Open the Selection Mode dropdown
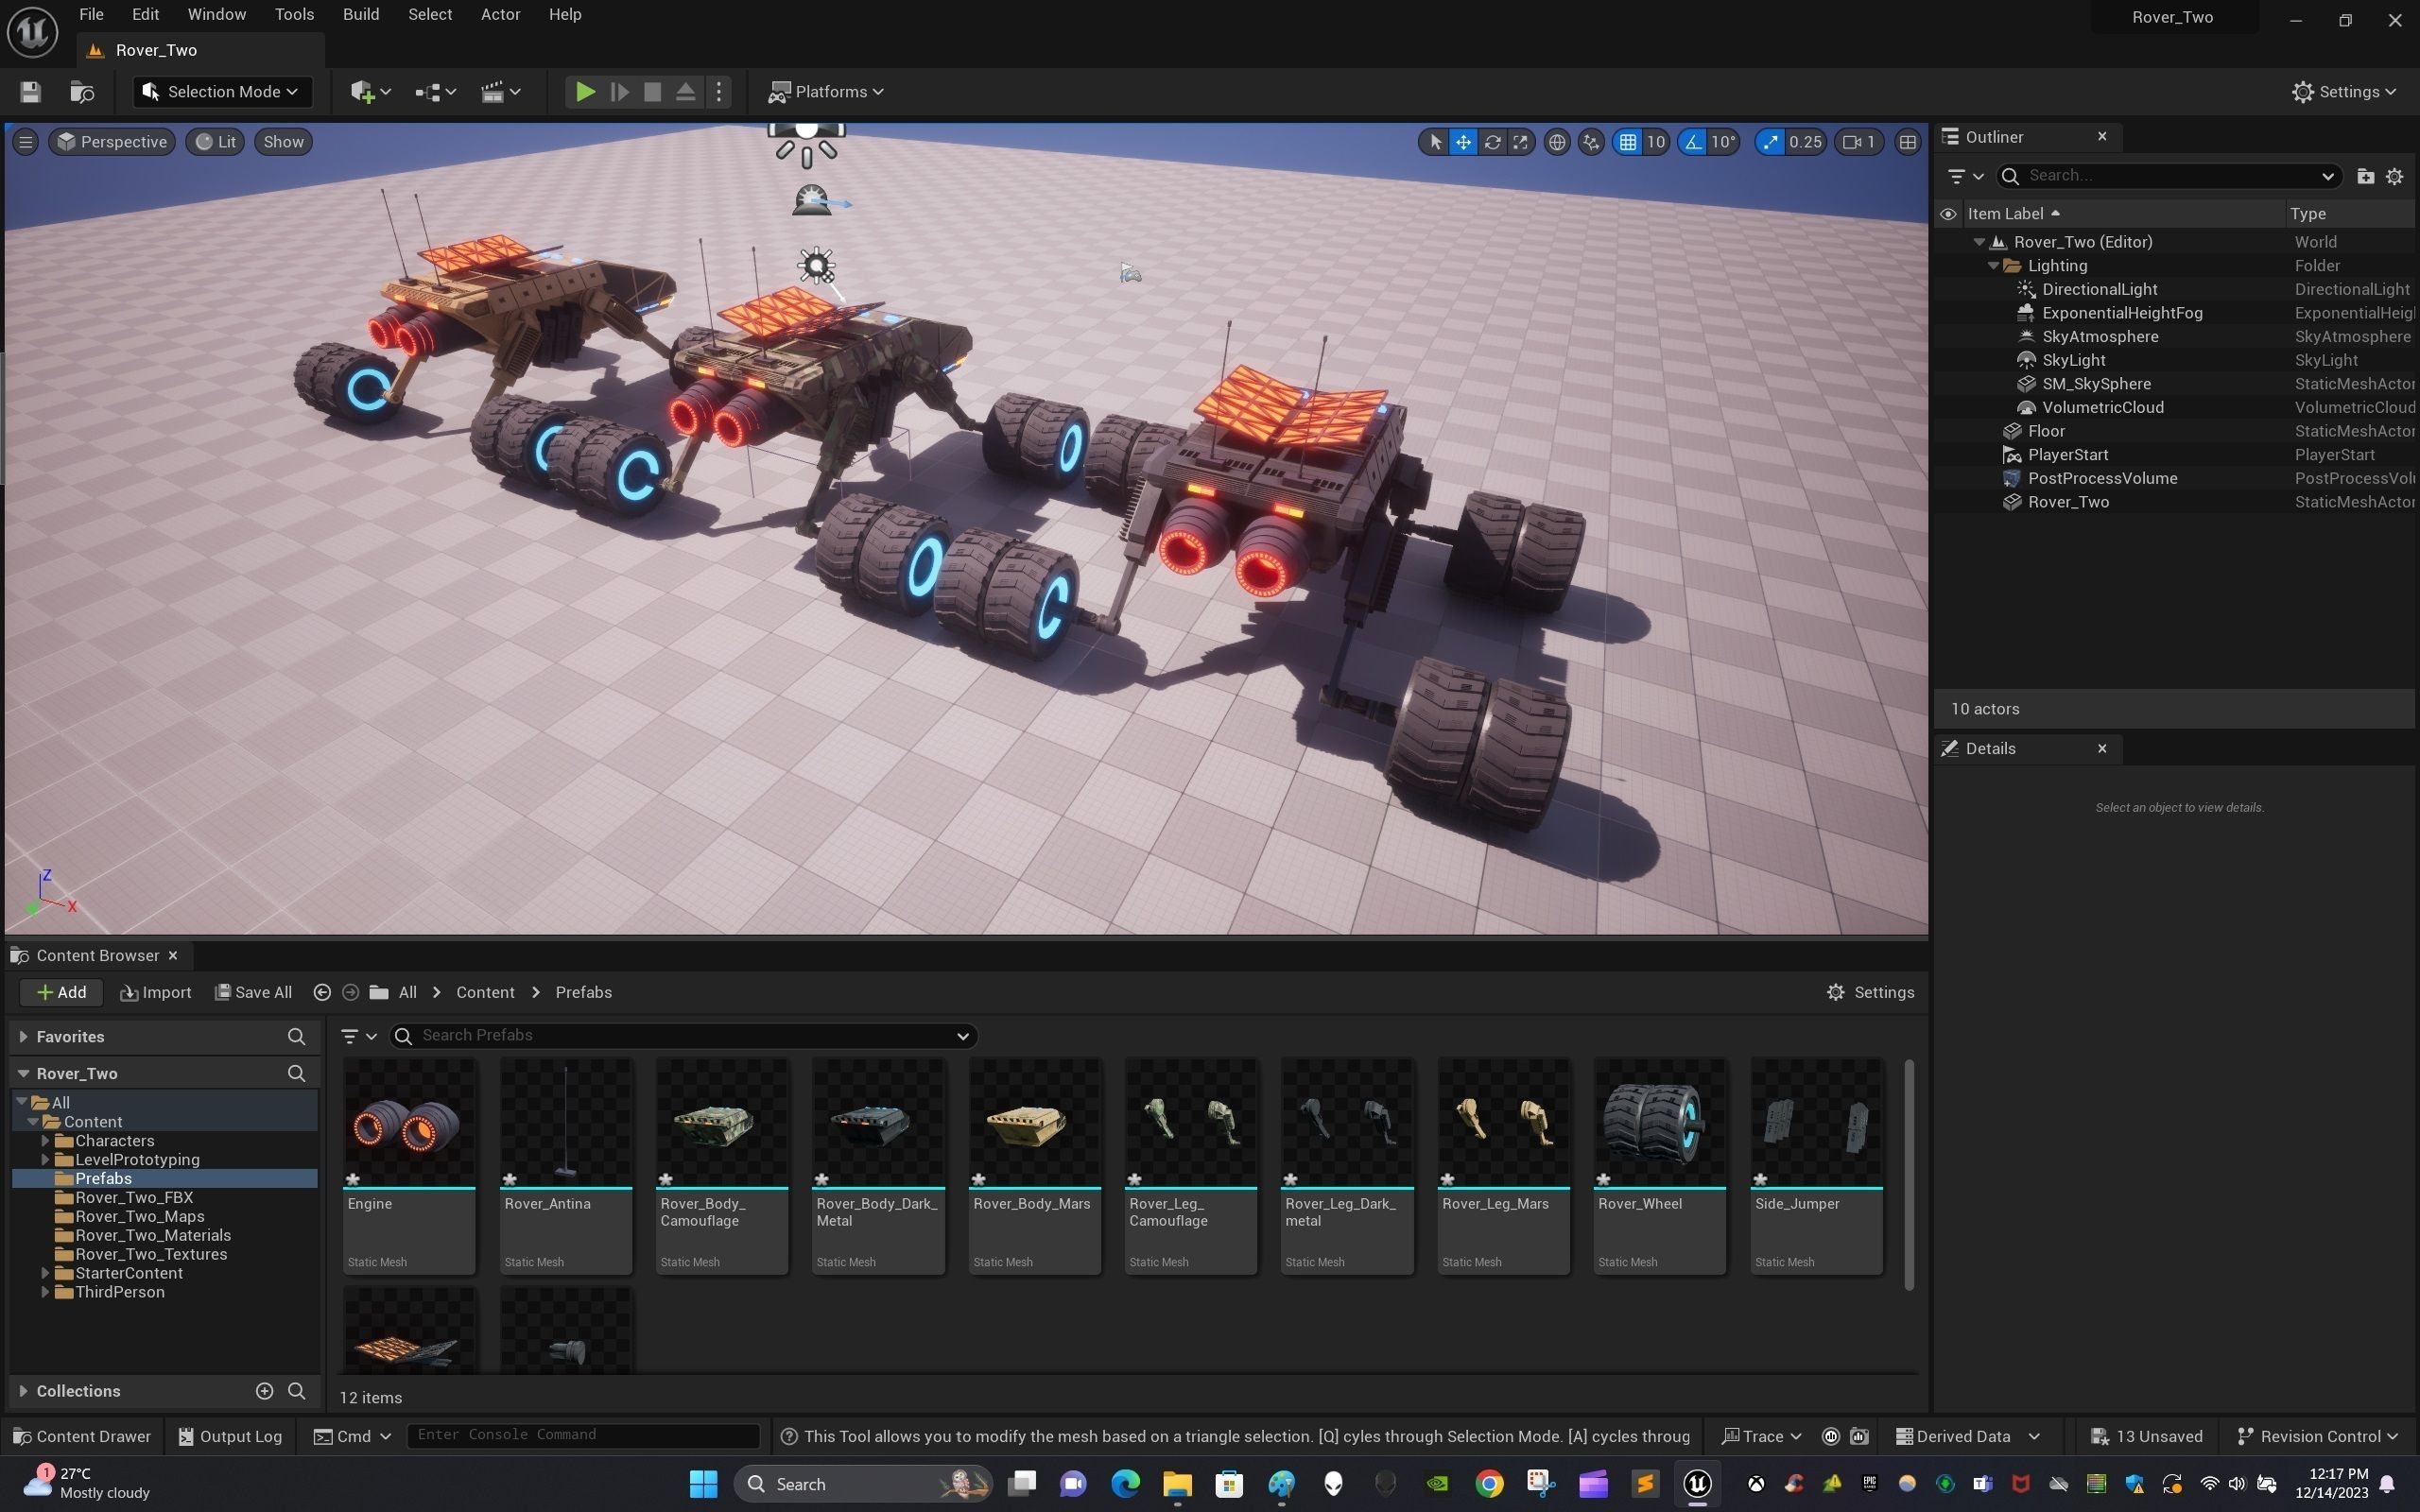 [222, 92]
